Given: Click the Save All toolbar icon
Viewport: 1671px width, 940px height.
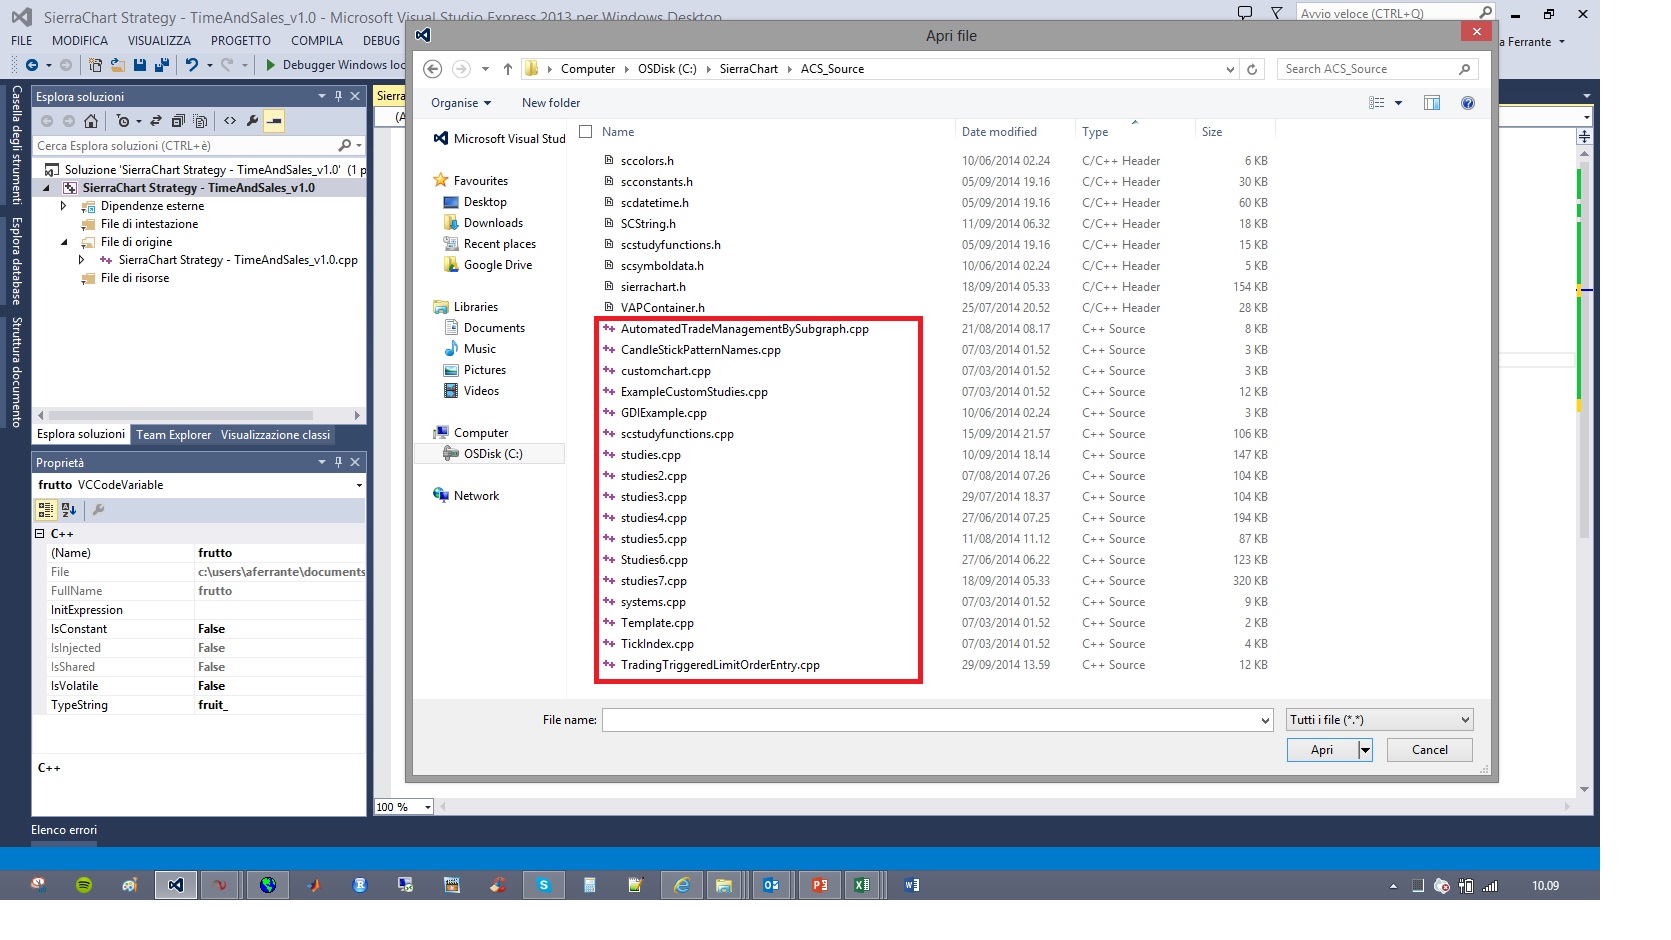Looking at the screenshot, I should click(161, 65).
